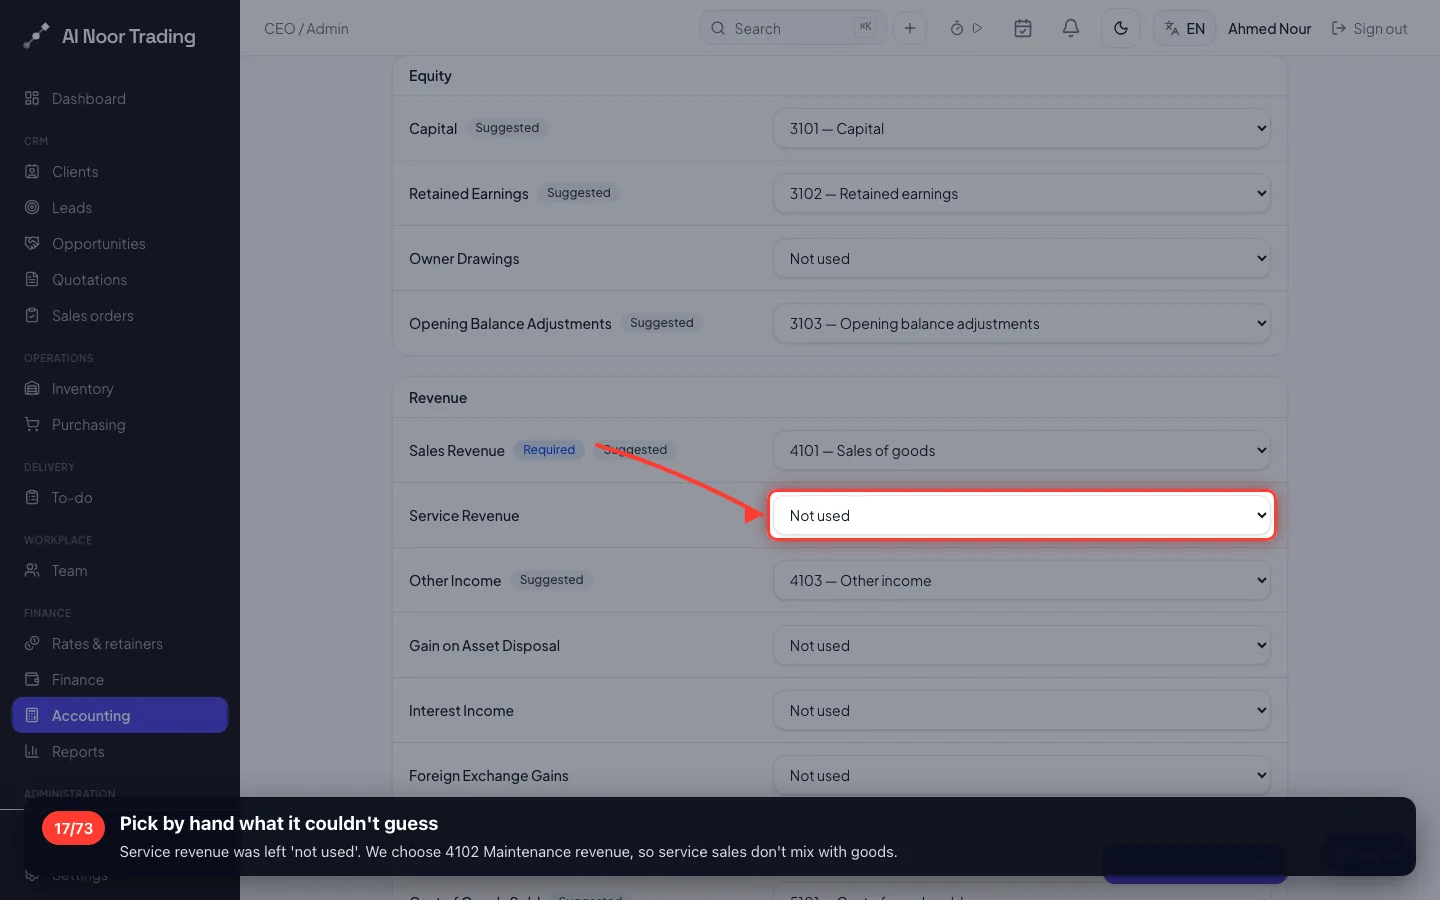Viewport: 1440px width, 900px height.
Task: Toggle dark mode moon icon
Action: [1121, 28]
